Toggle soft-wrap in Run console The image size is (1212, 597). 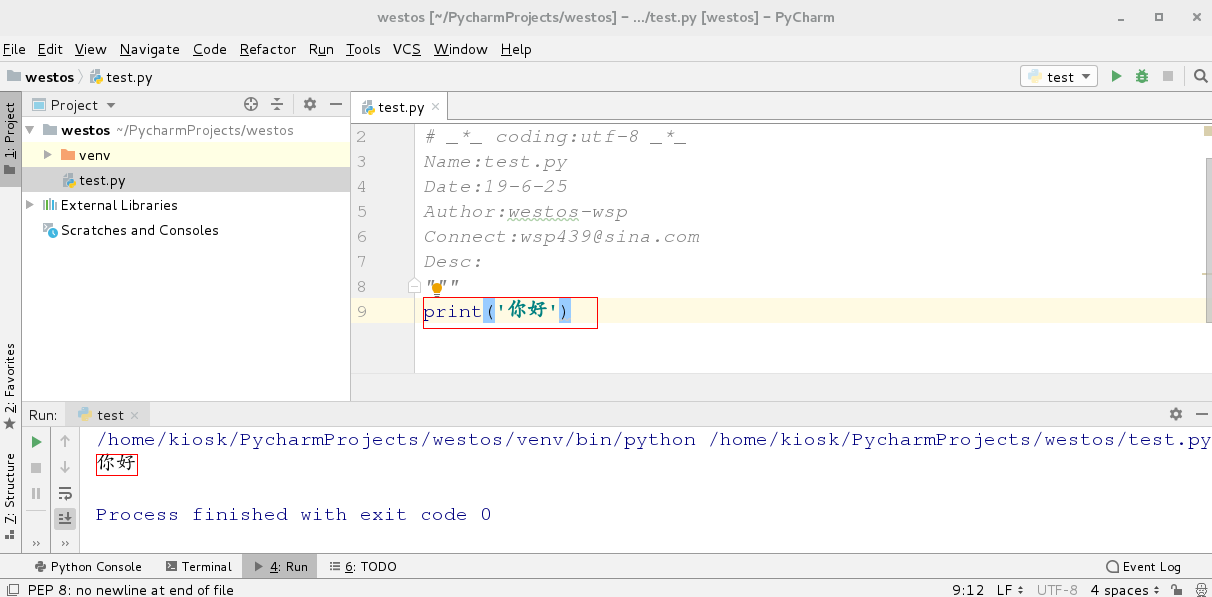click(65, 493)
